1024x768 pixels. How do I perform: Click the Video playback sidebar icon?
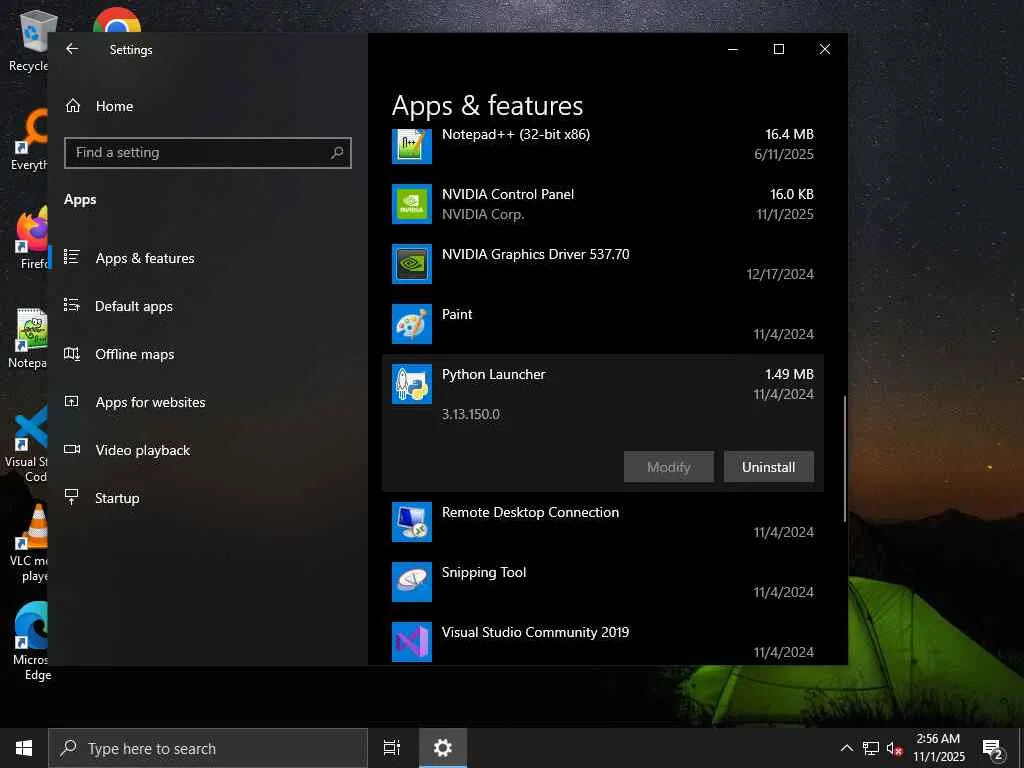coord(72,449)
